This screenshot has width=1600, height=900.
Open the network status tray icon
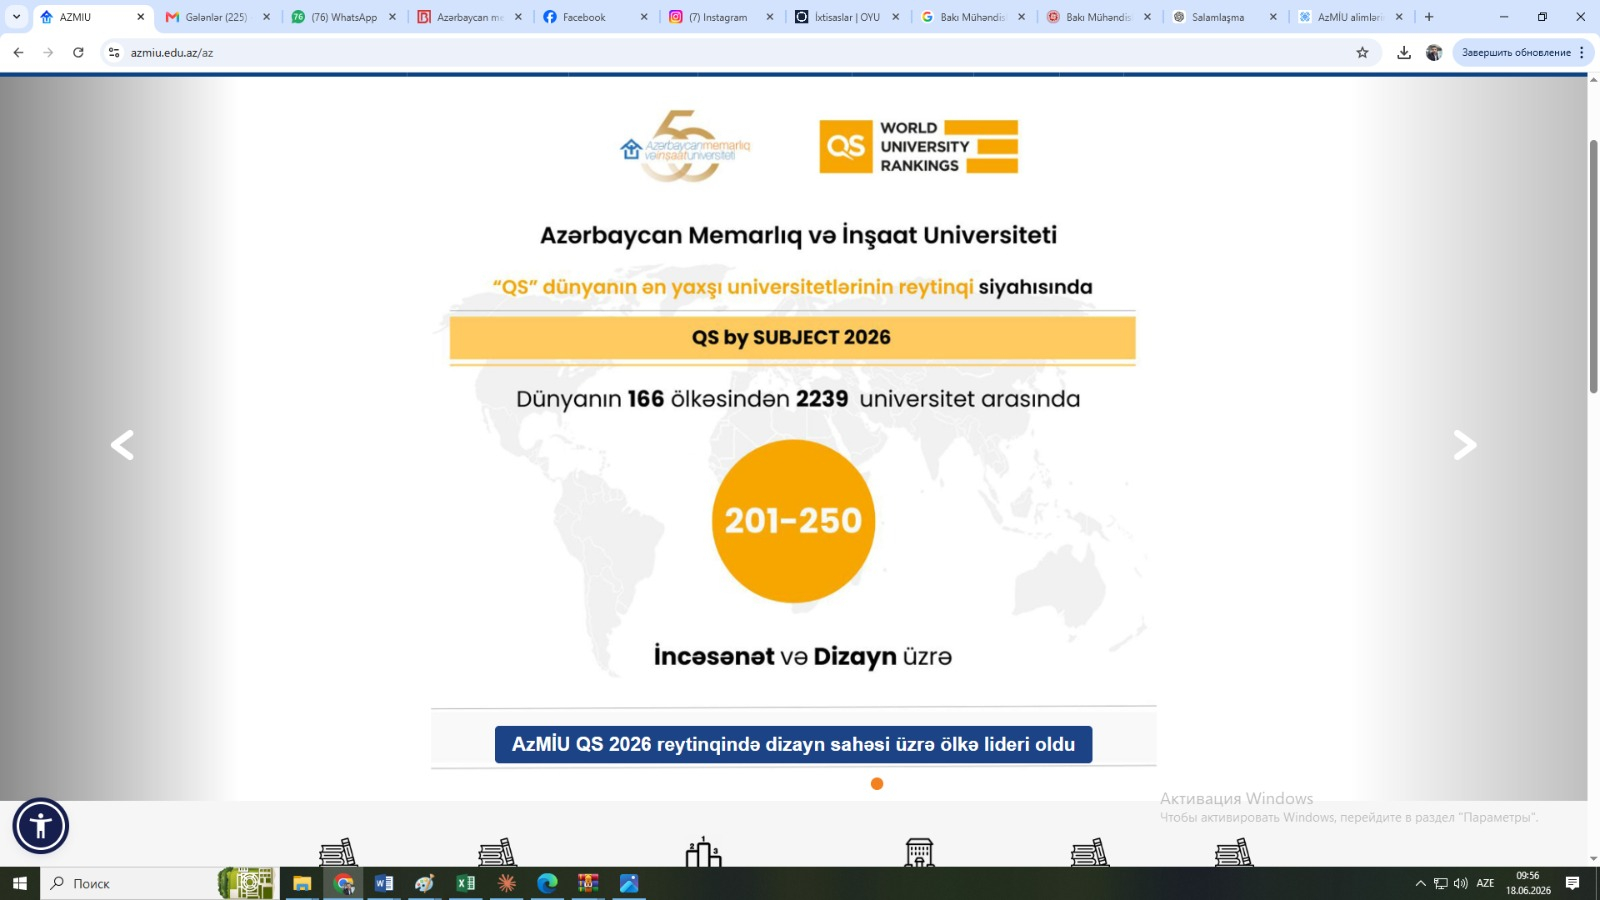pyautogui.click(x=1441, y=883)
